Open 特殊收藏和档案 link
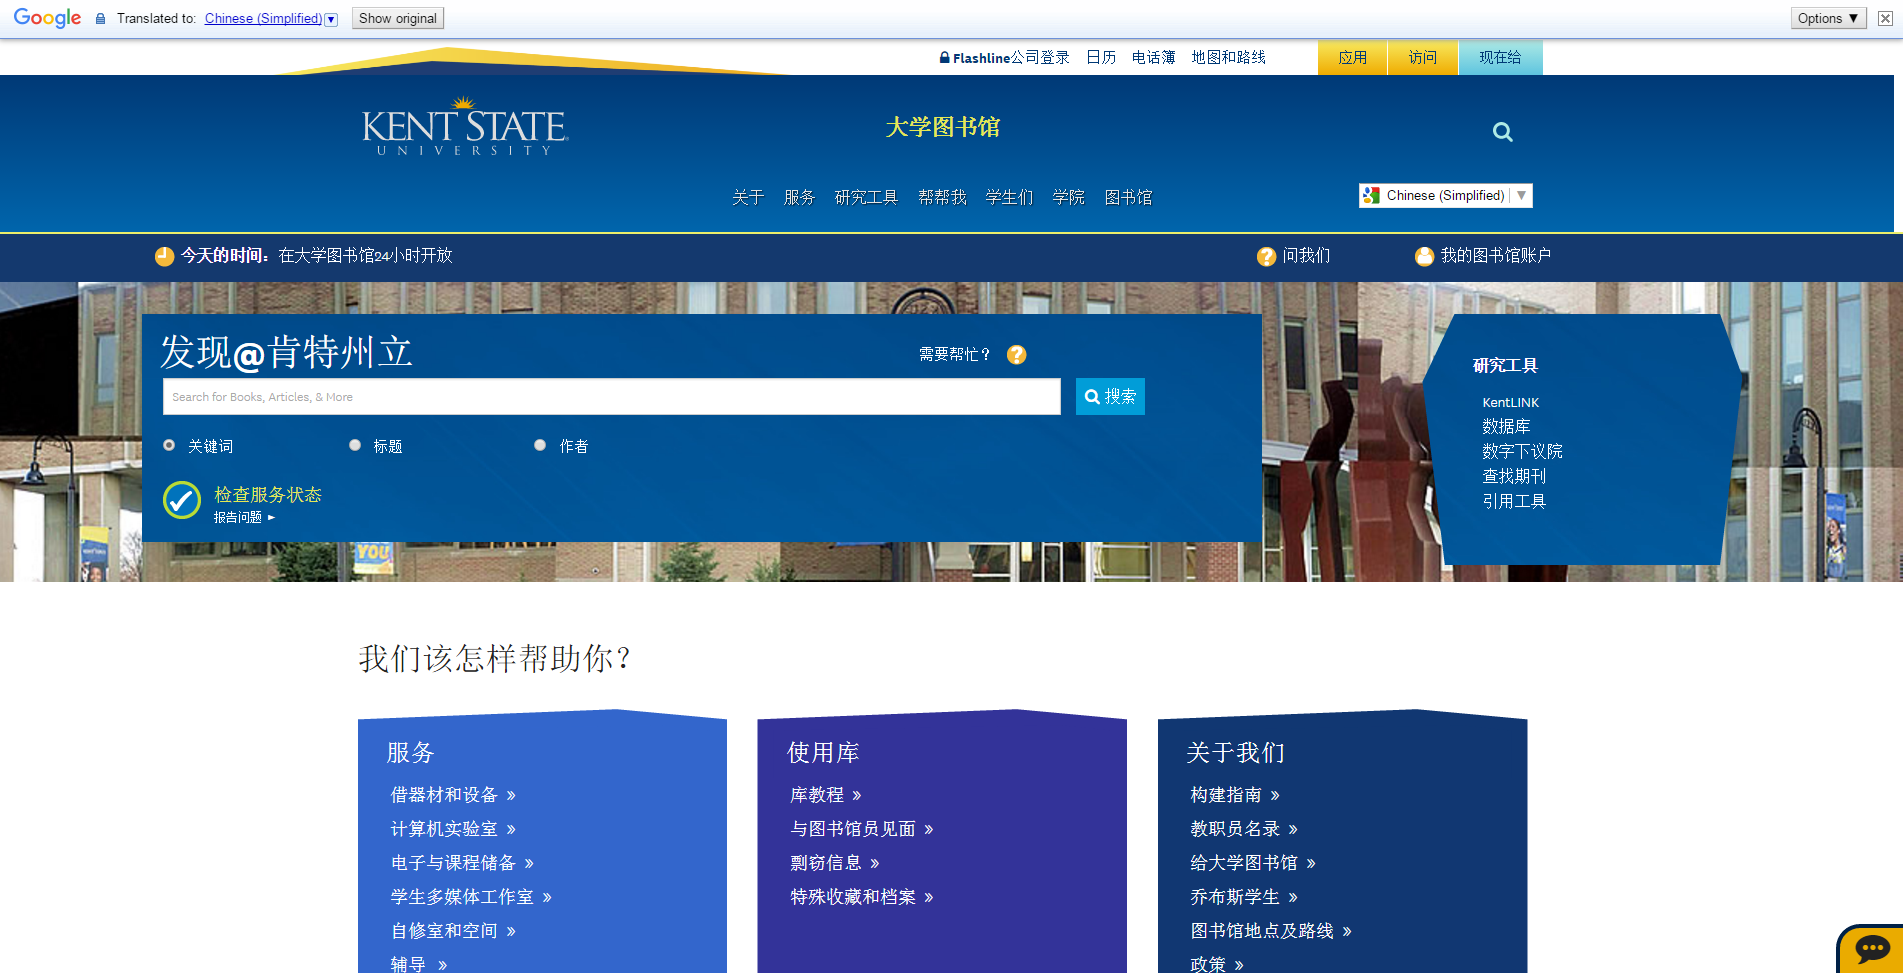Screen dimensions: 1903x973 [862, 897]
